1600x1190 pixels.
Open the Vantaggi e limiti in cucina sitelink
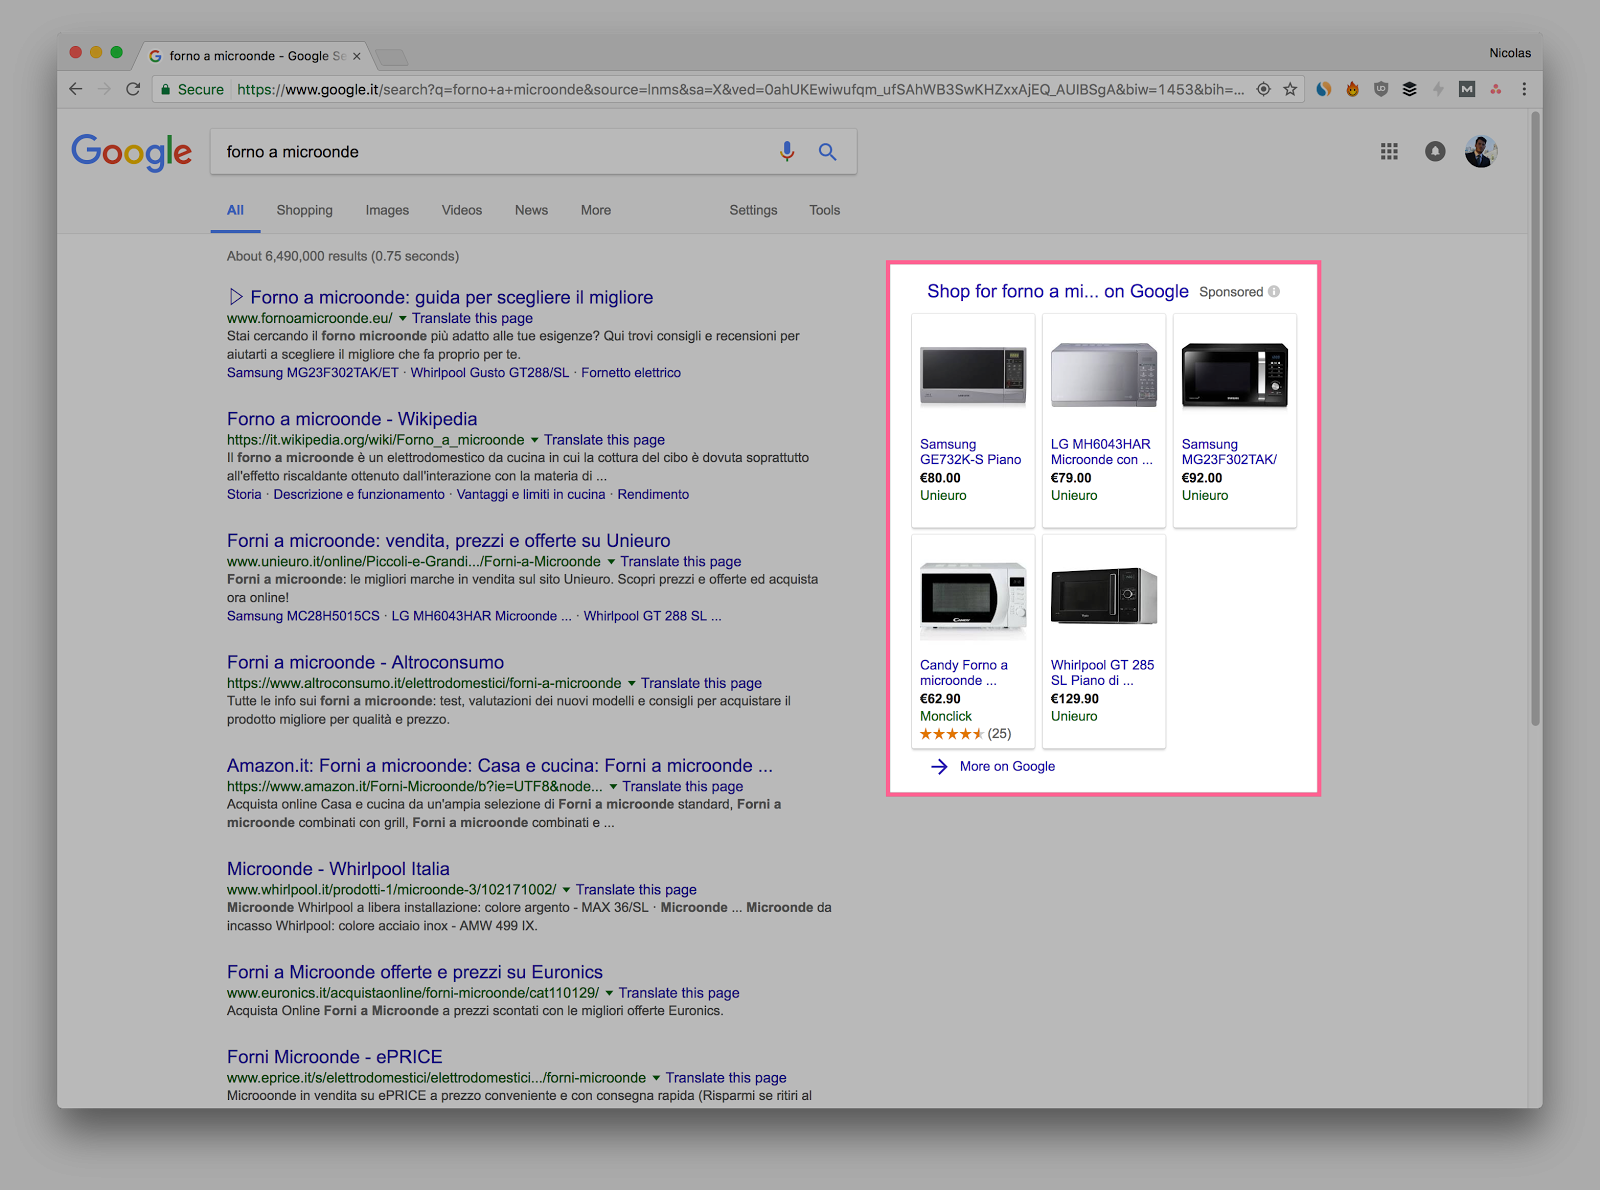[531, 495]
